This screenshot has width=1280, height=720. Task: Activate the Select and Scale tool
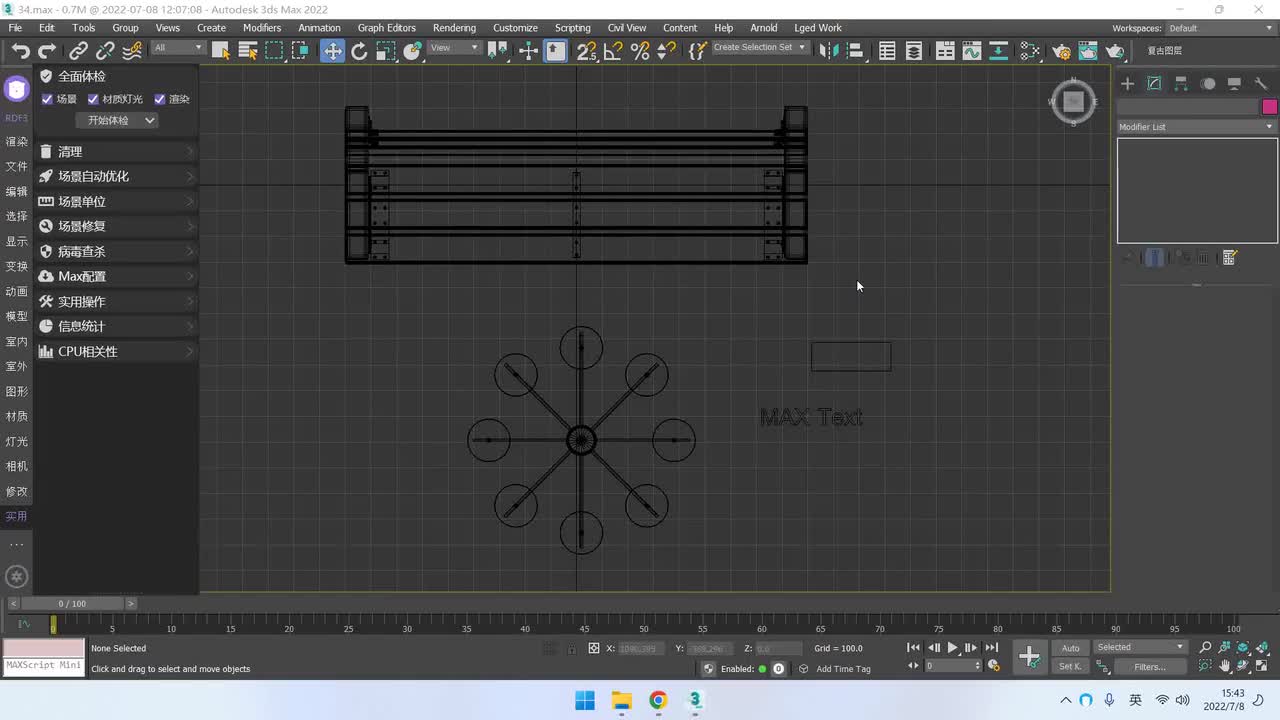coord(386,51)
